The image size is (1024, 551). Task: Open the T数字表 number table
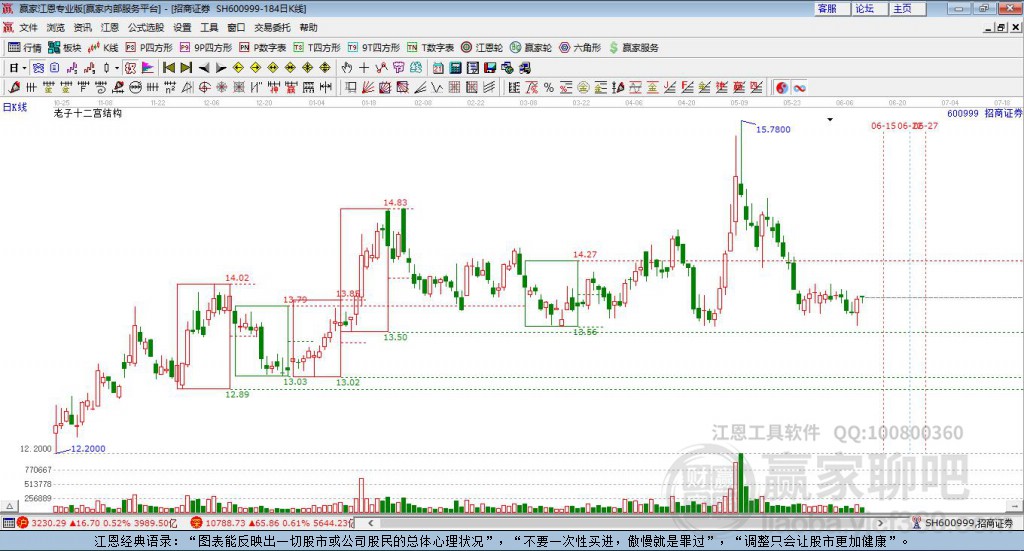pyautogui.click(x=430, y=48)
